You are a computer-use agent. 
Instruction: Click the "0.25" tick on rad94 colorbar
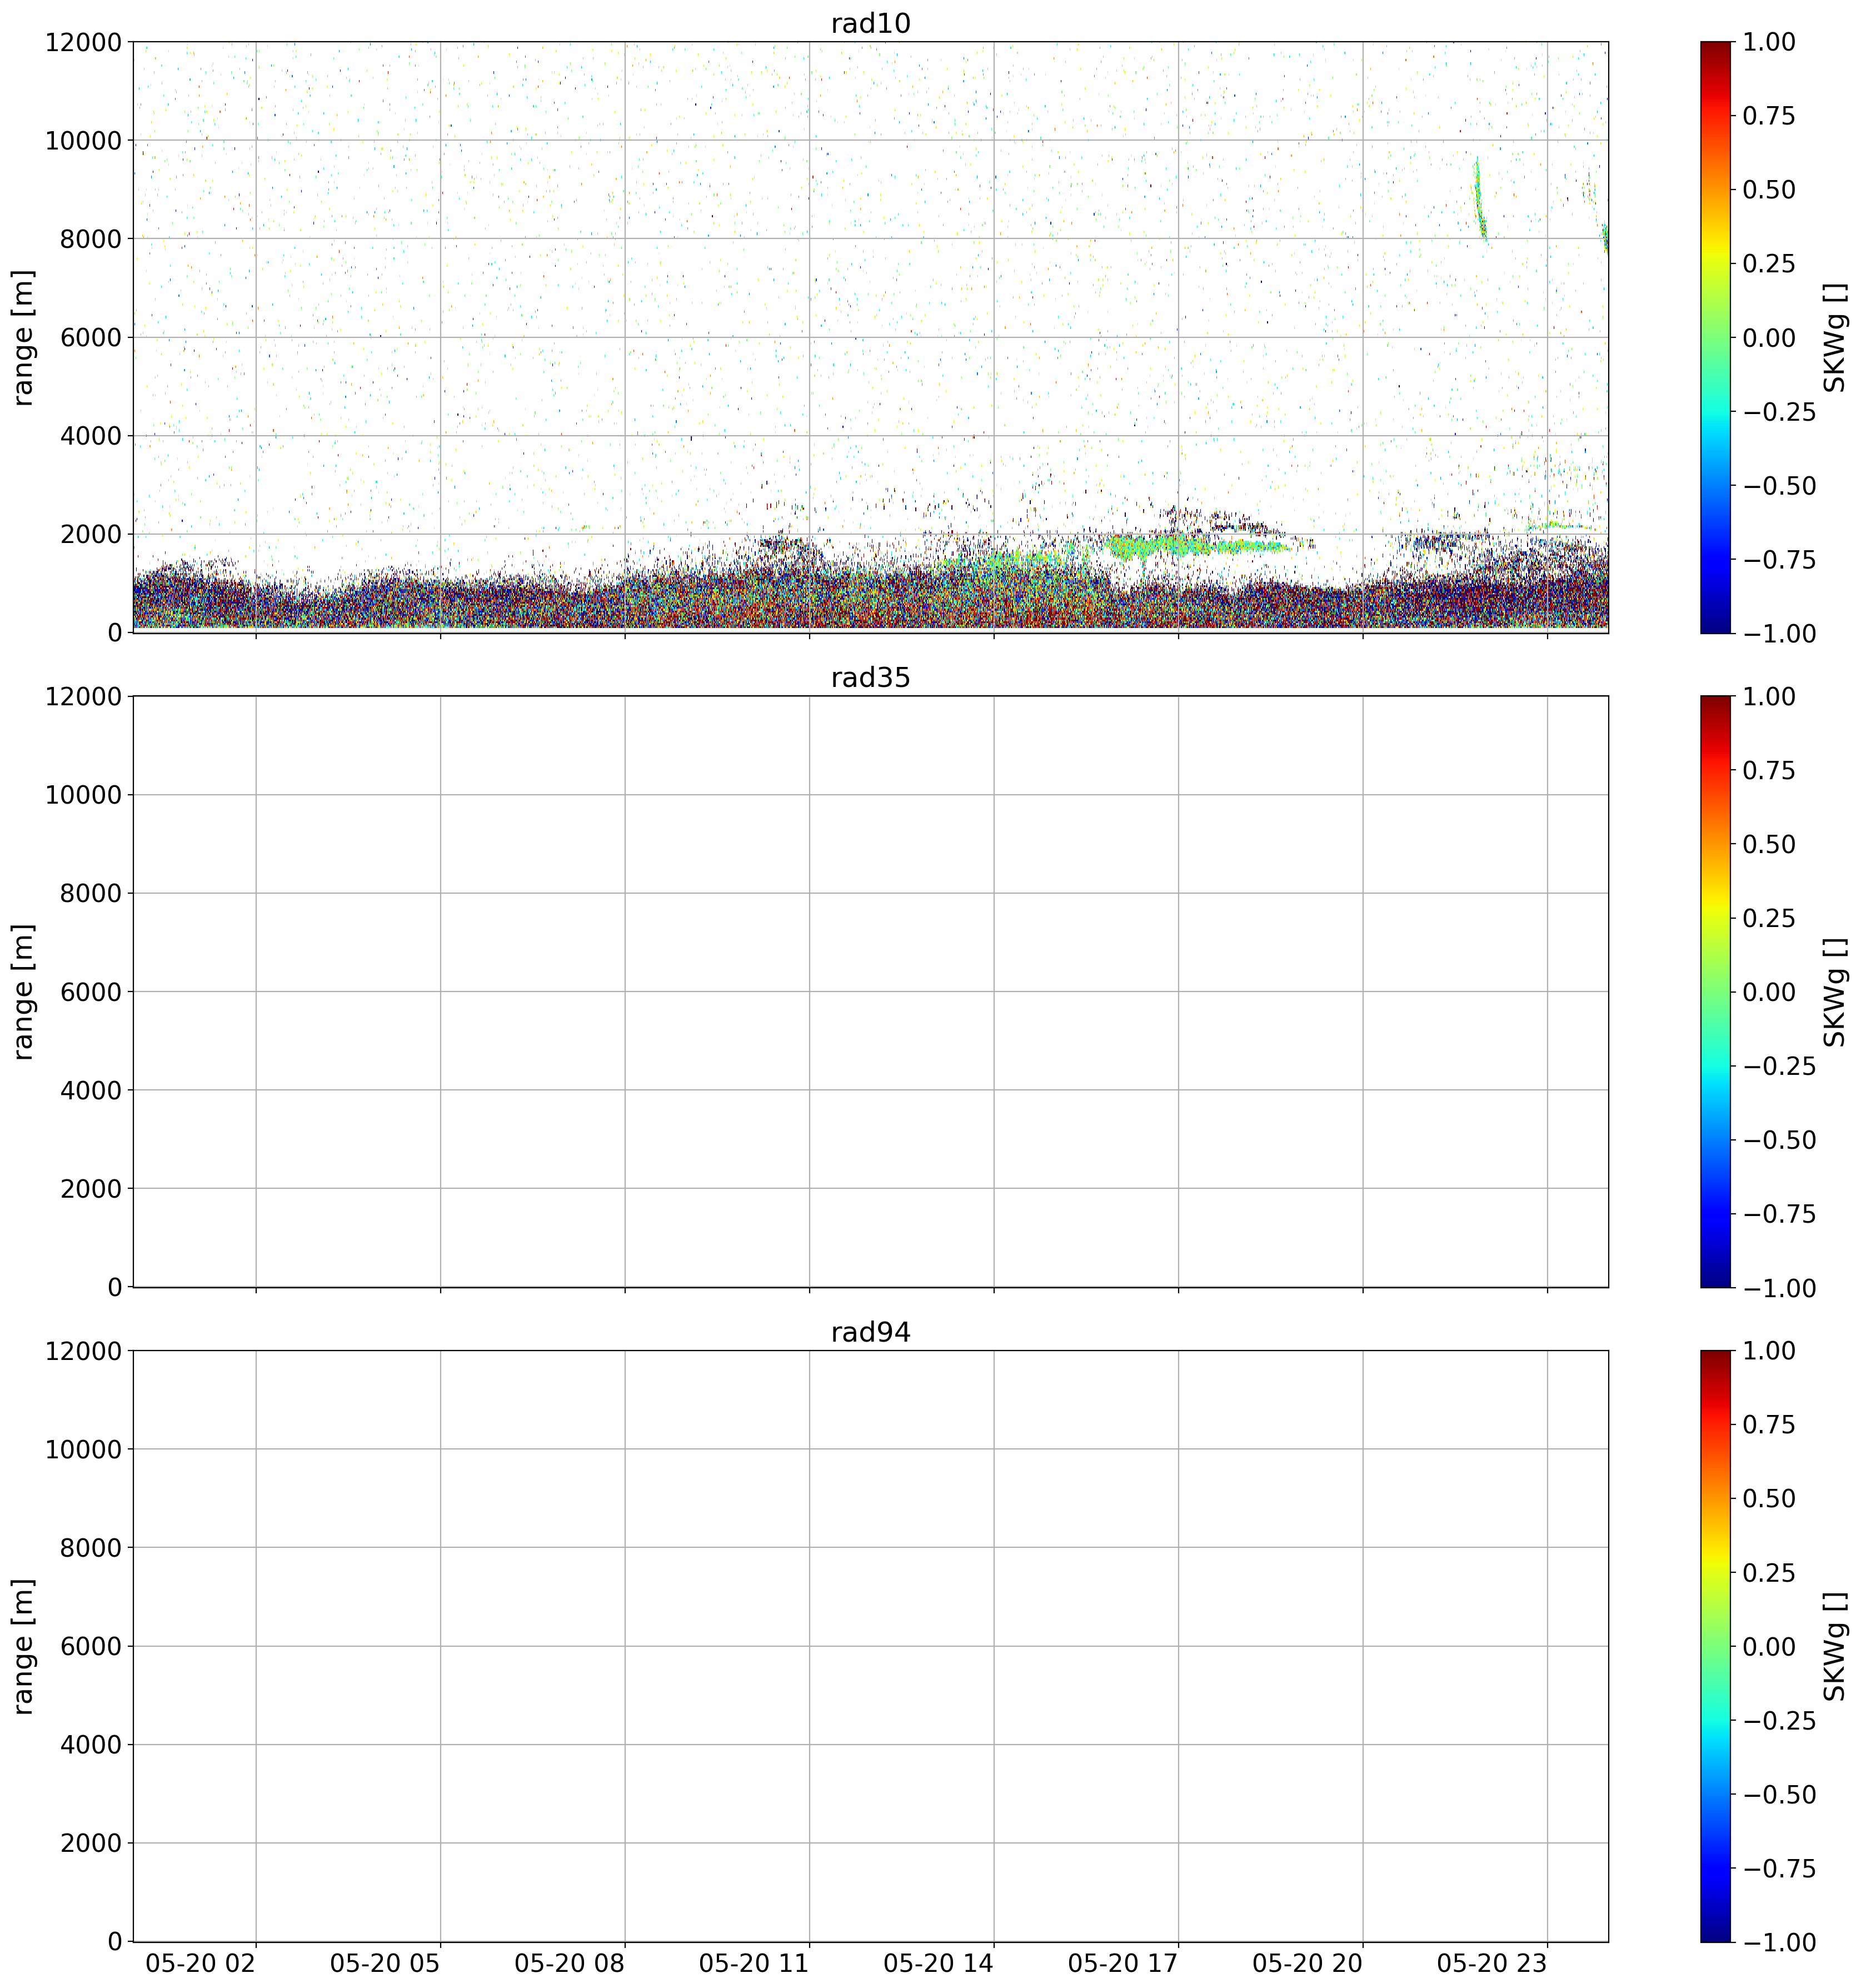(1769, 1573)
